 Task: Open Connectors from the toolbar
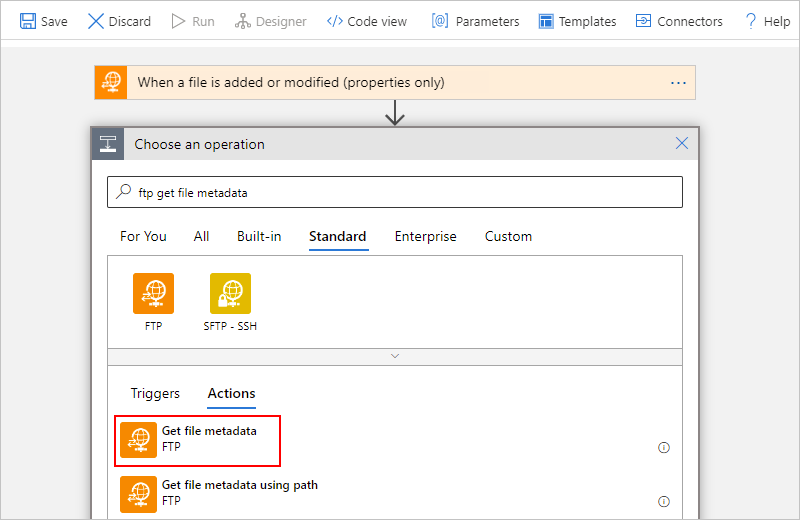[x=679, y=21]
